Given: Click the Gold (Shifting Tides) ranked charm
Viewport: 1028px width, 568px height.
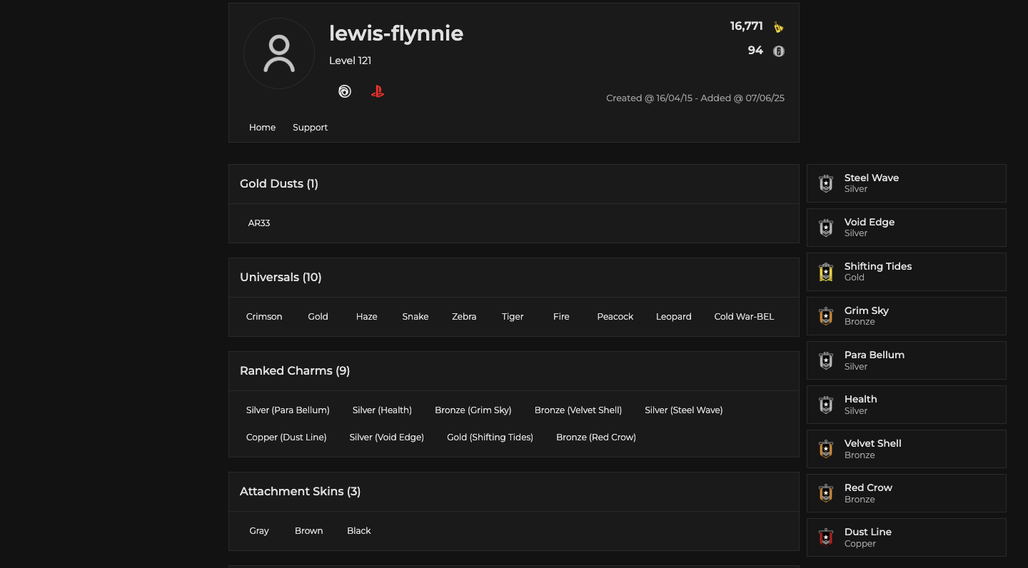Looking at the screenshot, I should (x=490, y=437).
